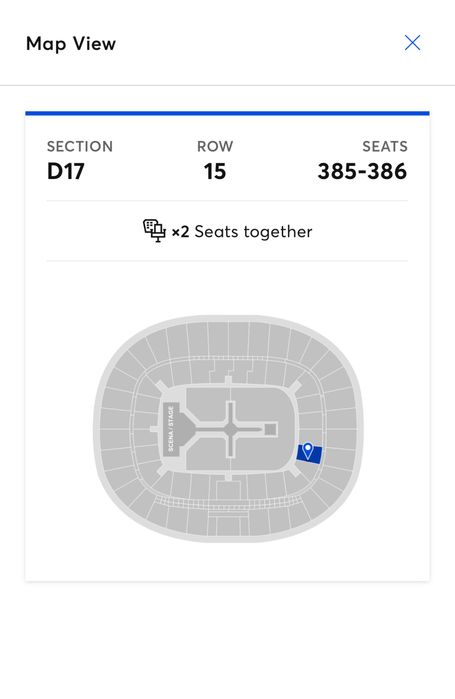Click the blue bar atop the ticket card
455x699 pixels.
point(227,113)
